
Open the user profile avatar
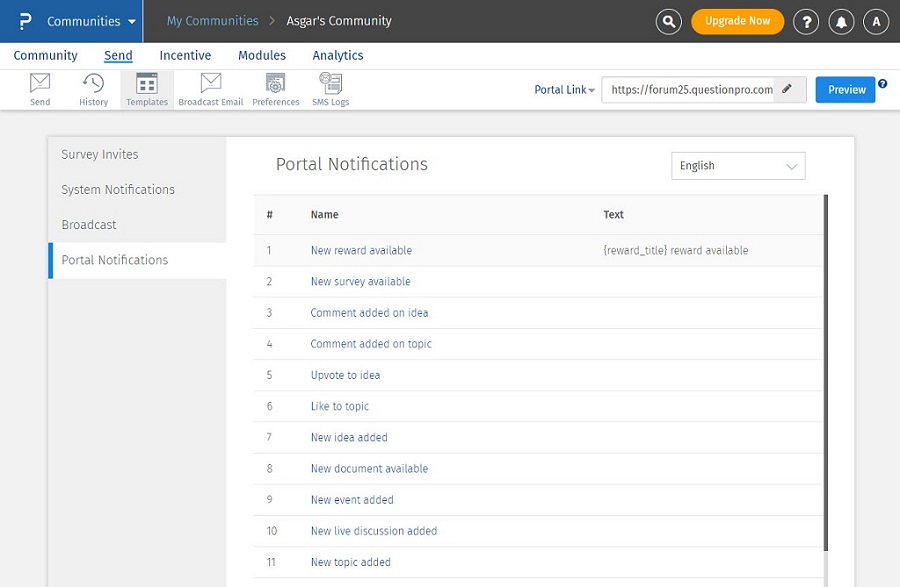coord(876,21)
